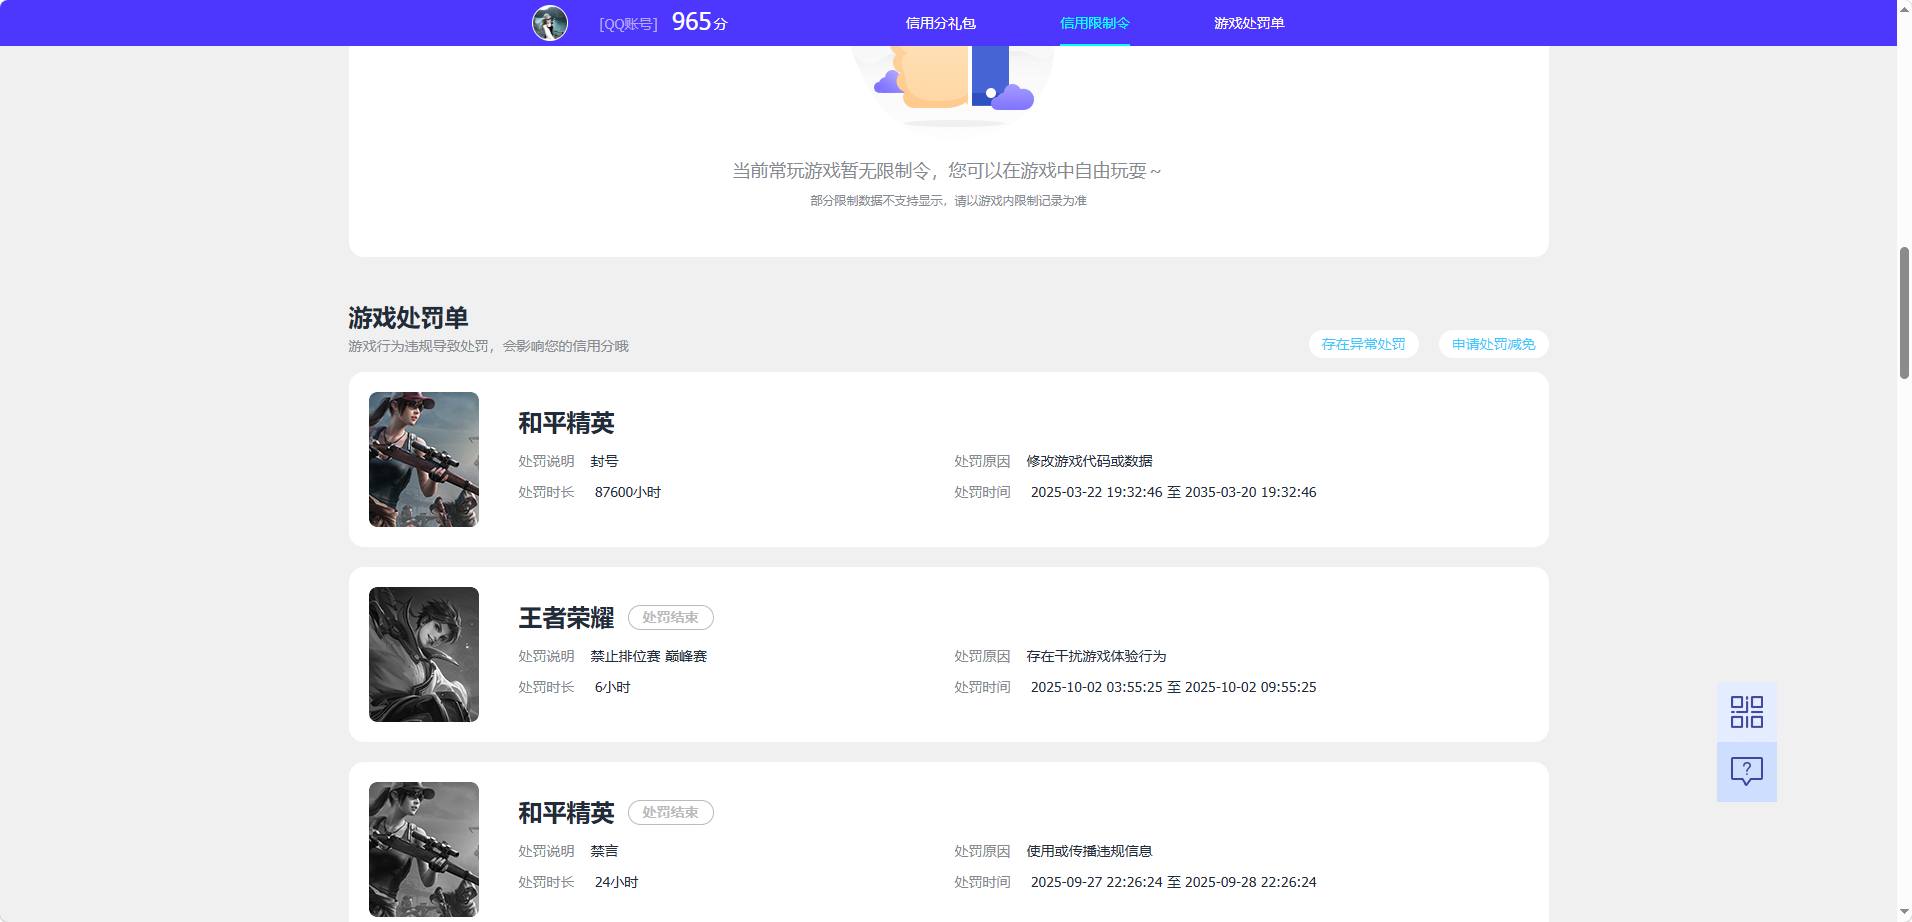This screenshot has width=1912, height=922.
Task: Click 当前常玩游戏暂无限制令 notice text
Action: (x=947, y=171)
